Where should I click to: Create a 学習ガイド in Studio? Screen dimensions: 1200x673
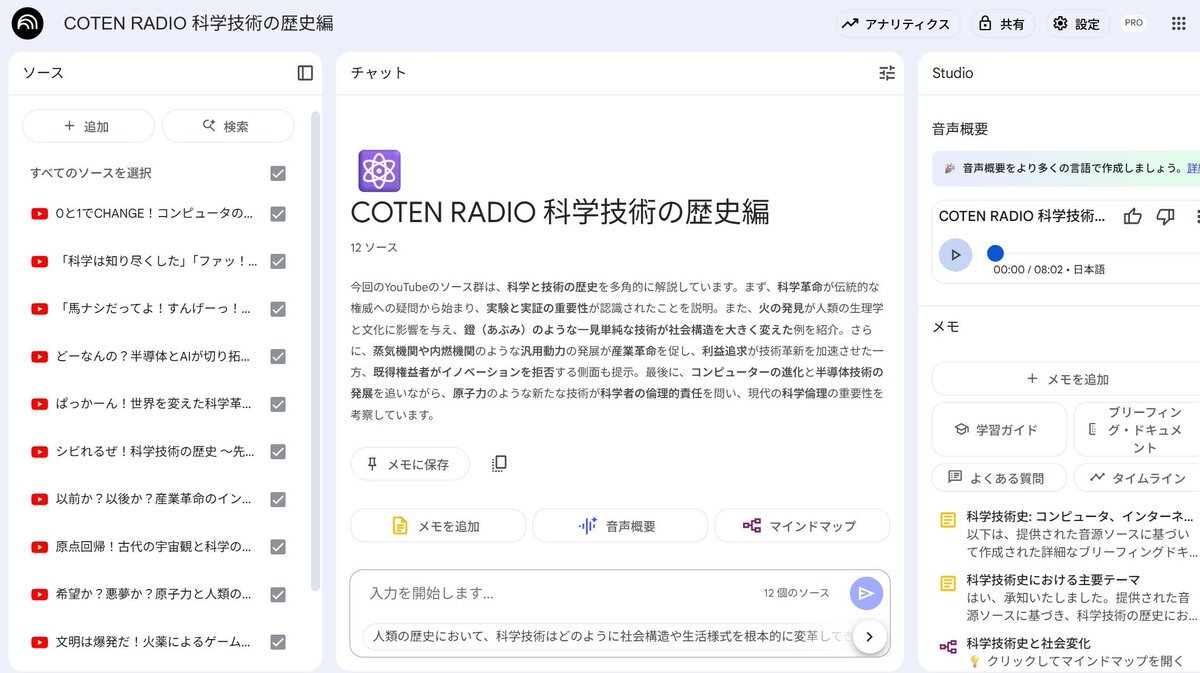[x=997, y=430]
